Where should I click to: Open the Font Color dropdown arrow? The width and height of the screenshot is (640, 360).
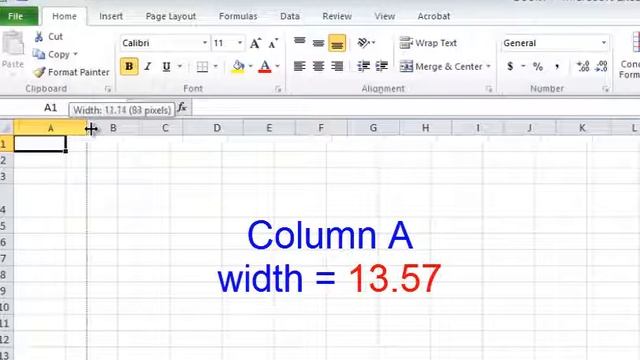coord(278,66)
